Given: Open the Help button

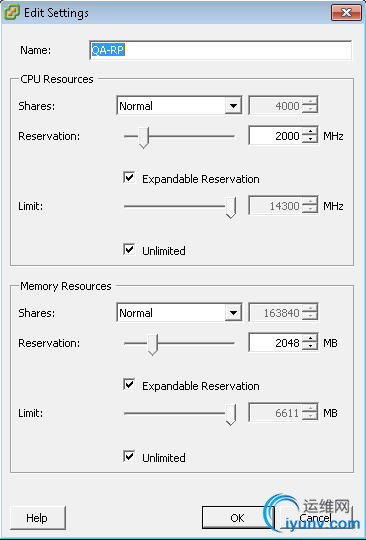Looking at the screenshot, I should click(38, 518).
